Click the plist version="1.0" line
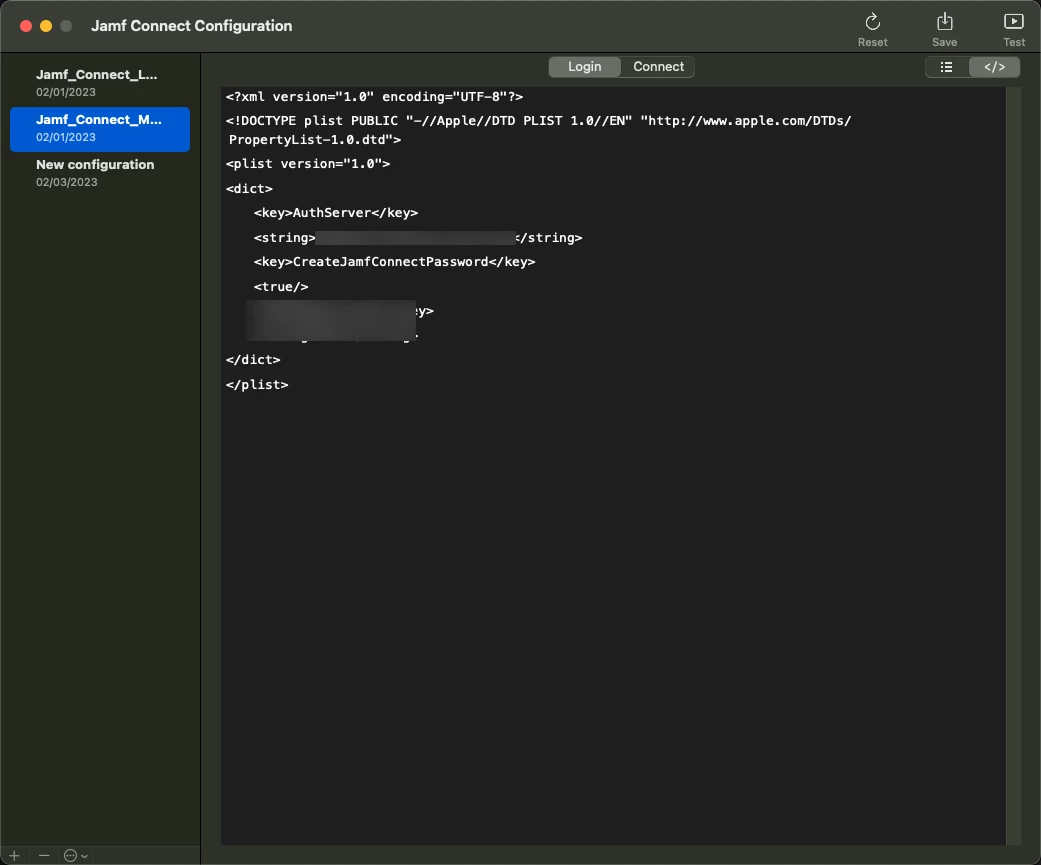The image size is (1041, 865). [307, 164]
